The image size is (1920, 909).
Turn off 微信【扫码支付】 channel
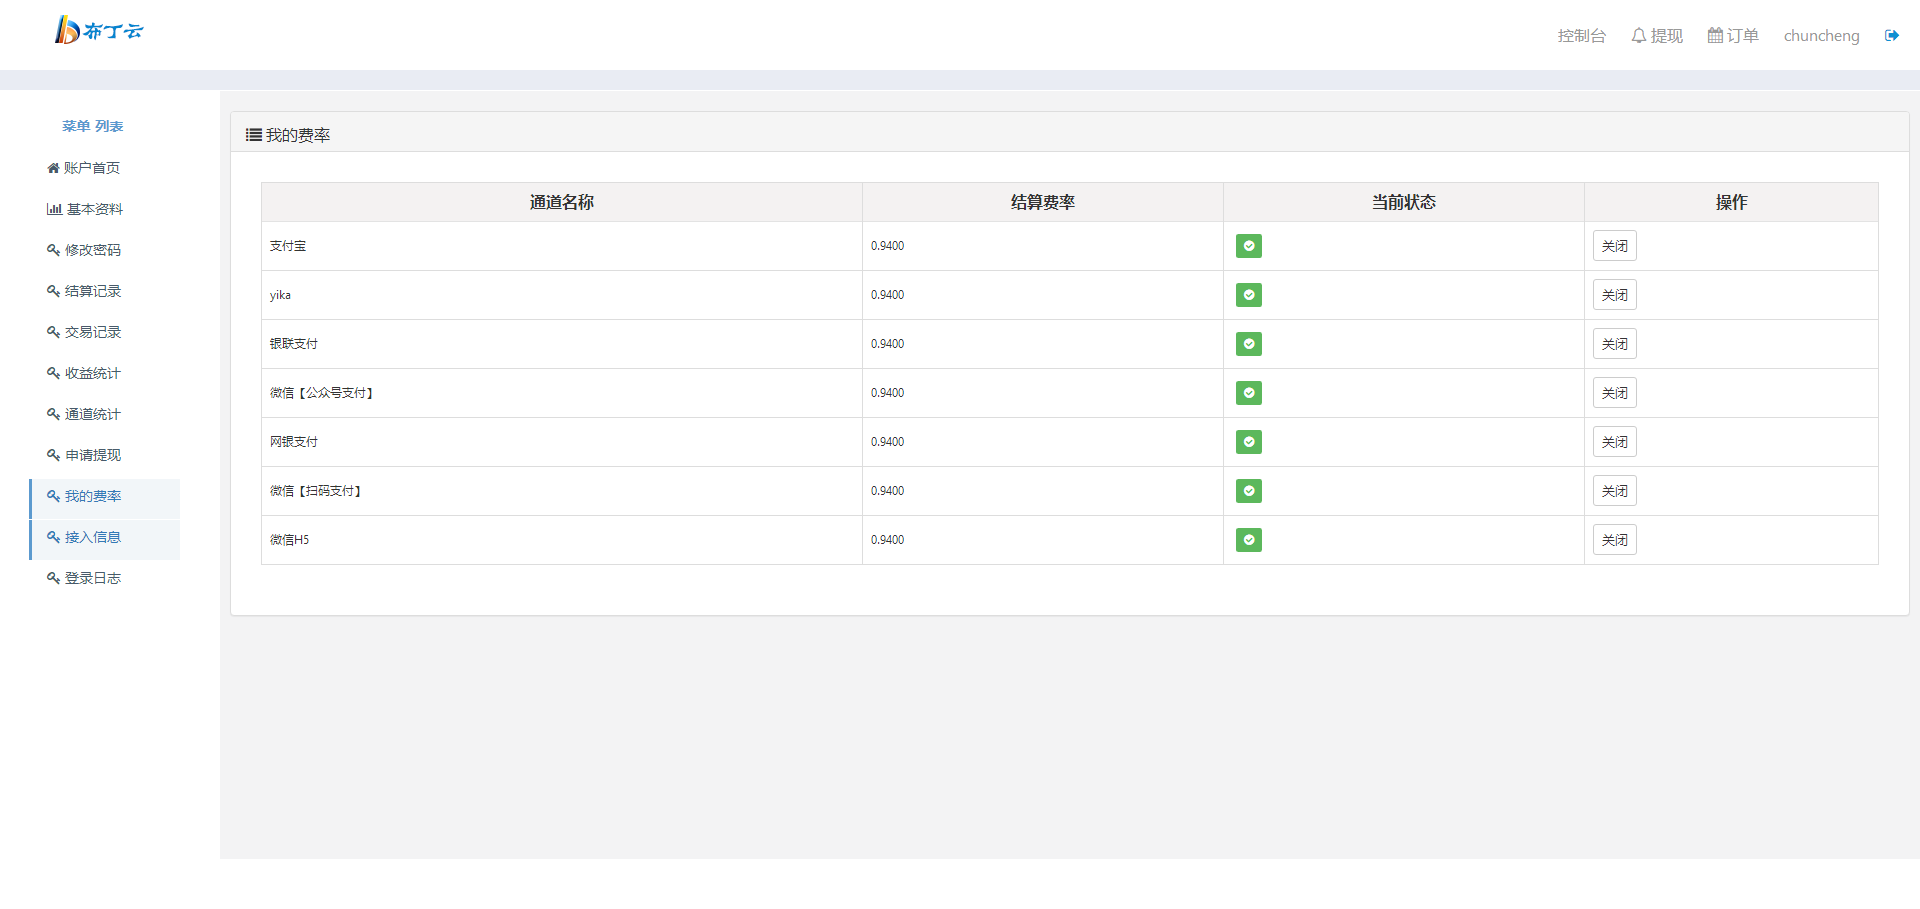pyautogui.click(x=1614, y=491)
